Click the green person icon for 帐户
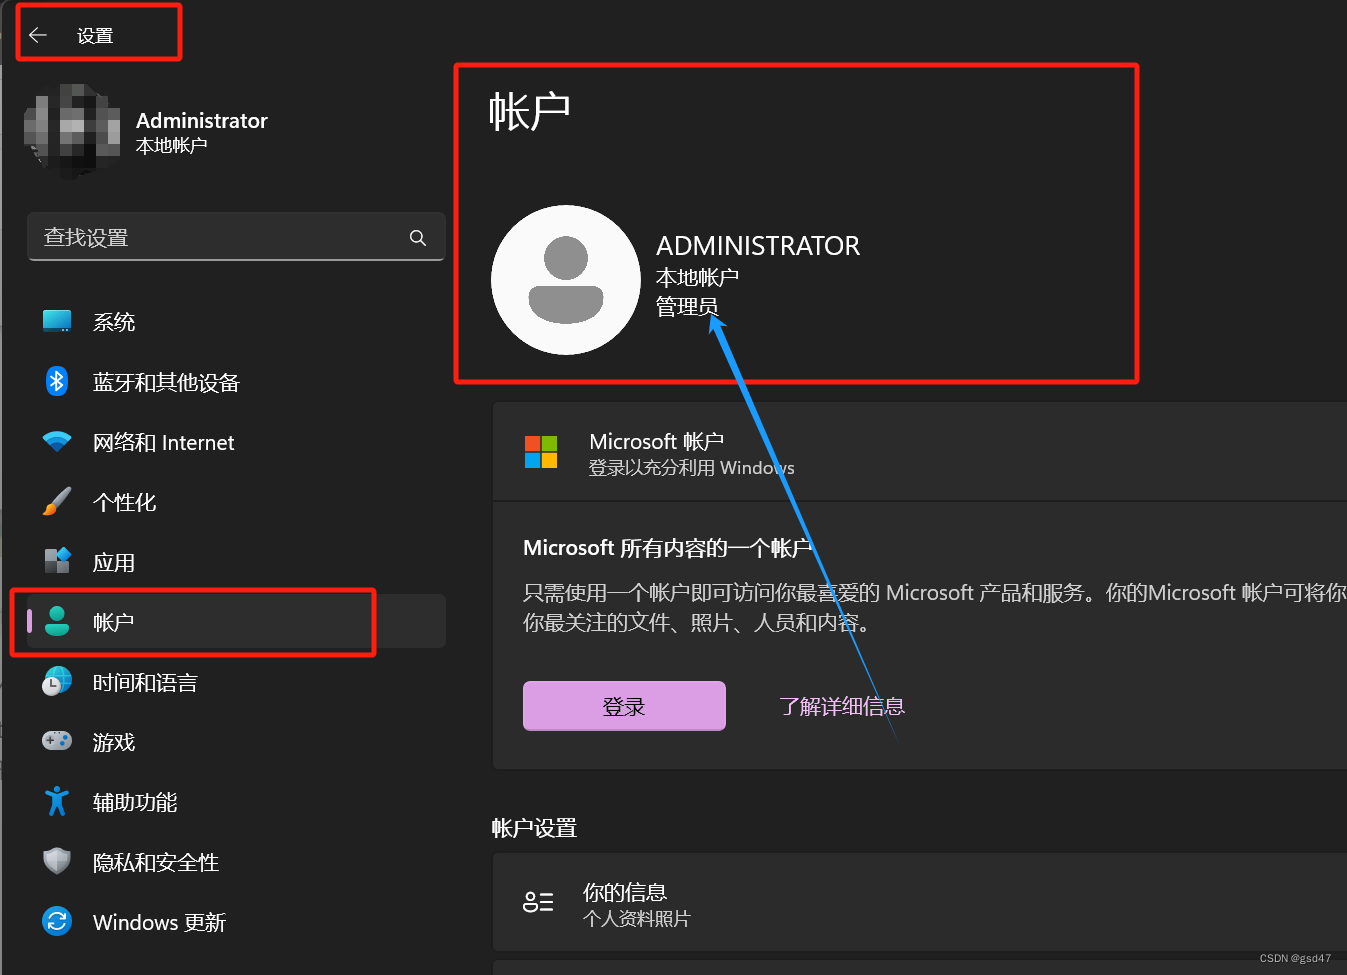This screenshot has height=975, width=1347. click(x=57, y=621)
